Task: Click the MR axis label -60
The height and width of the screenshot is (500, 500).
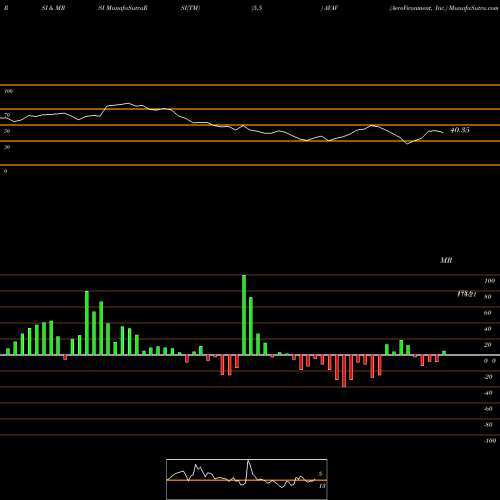Action: pos(488,409)
